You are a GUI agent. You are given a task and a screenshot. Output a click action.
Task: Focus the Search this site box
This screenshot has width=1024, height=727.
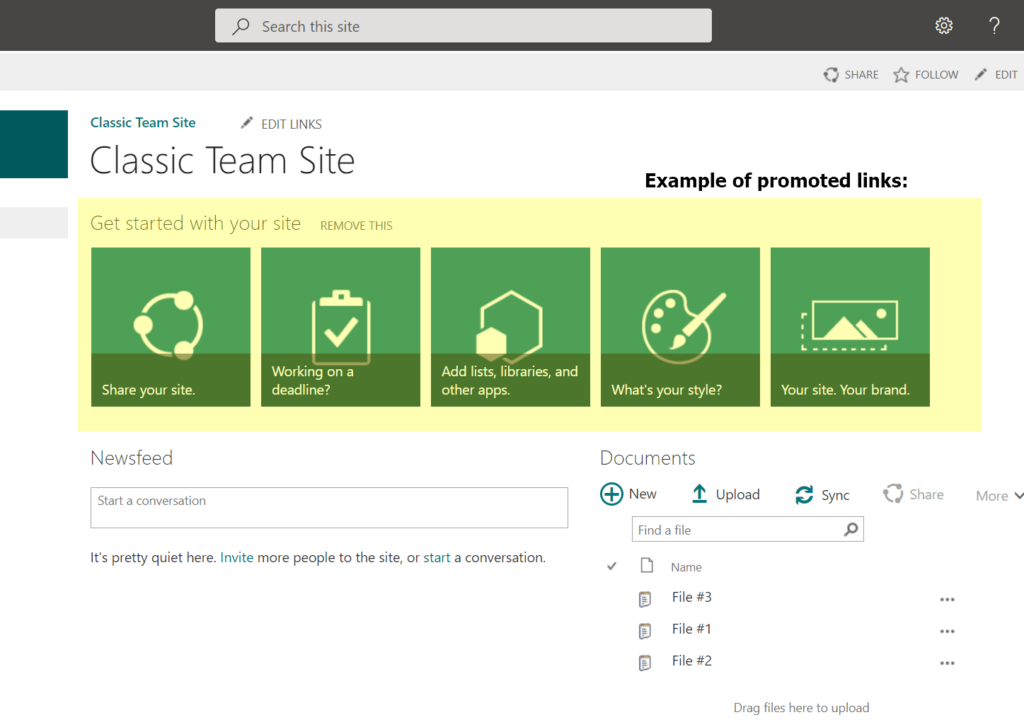463,26
